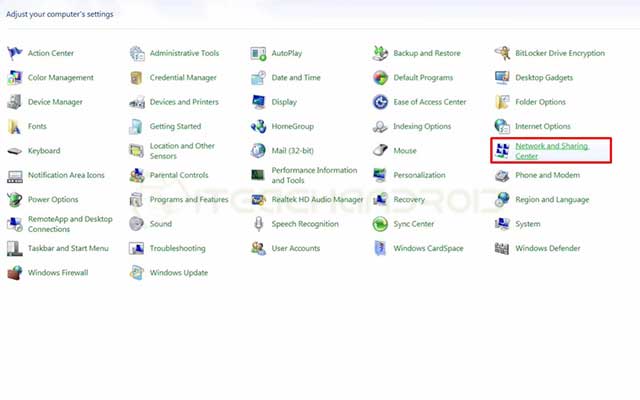640x400 pixels.
Task: Open the Default Programs icon
Action: click(380, 78)
